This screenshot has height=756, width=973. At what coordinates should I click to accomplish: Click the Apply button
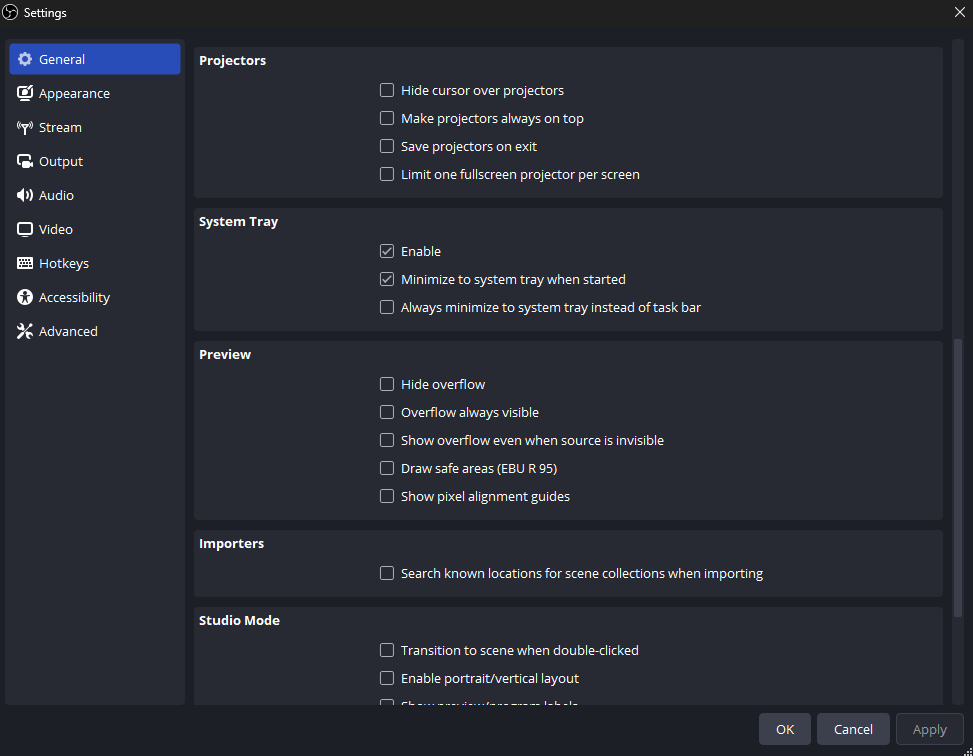coord(930,729)
